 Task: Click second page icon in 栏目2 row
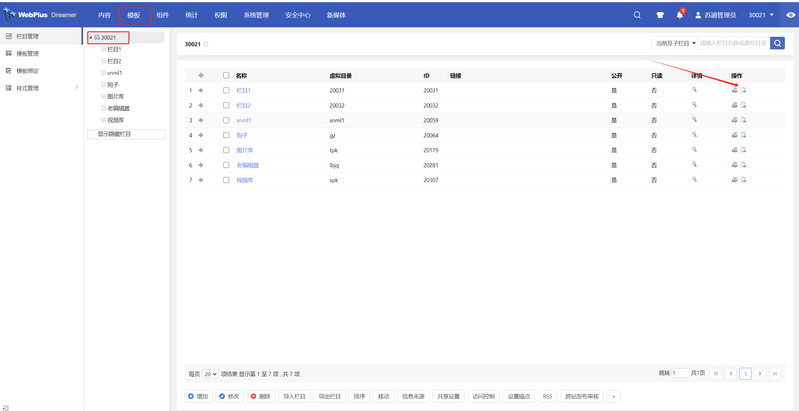click(743, 105)
